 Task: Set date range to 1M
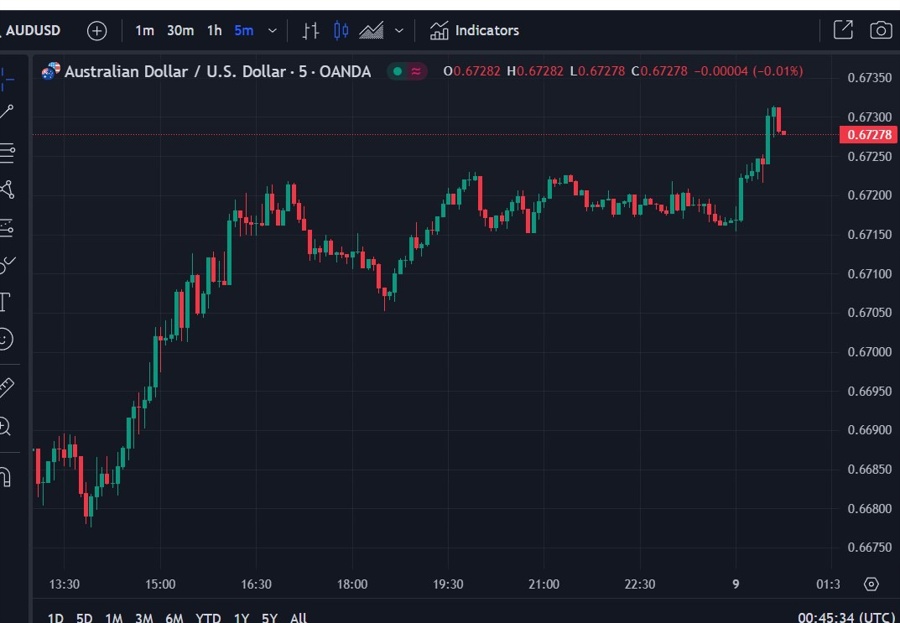[114, 618]
